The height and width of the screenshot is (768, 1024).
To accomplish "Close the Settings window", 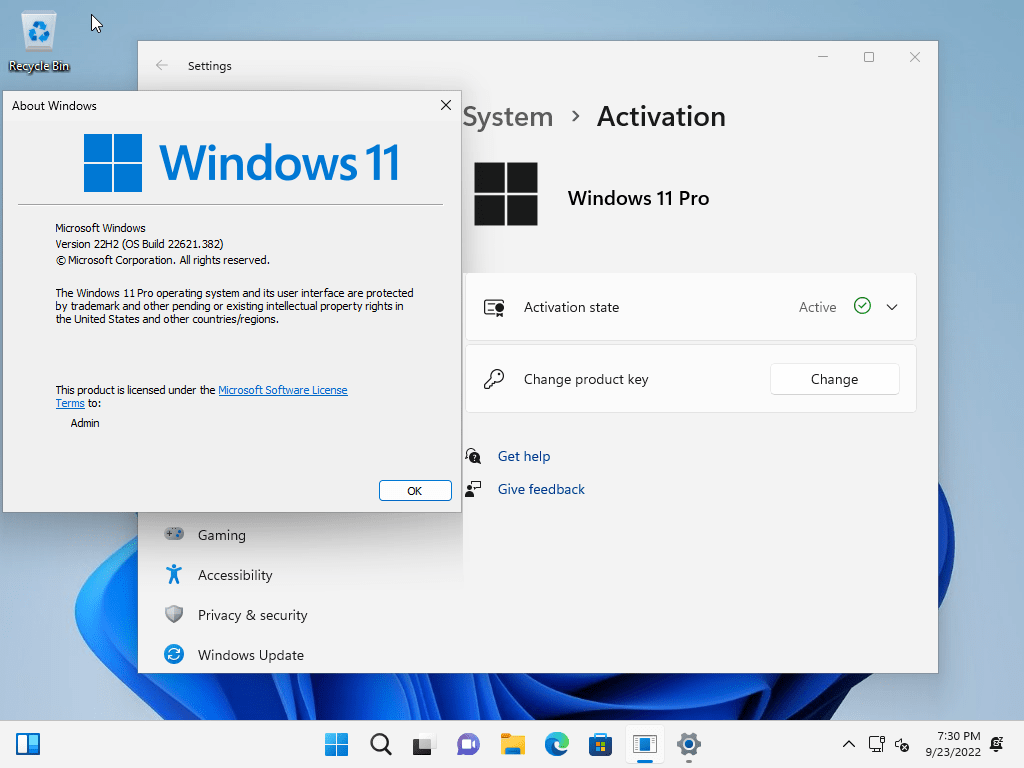I will coord(914,57).
